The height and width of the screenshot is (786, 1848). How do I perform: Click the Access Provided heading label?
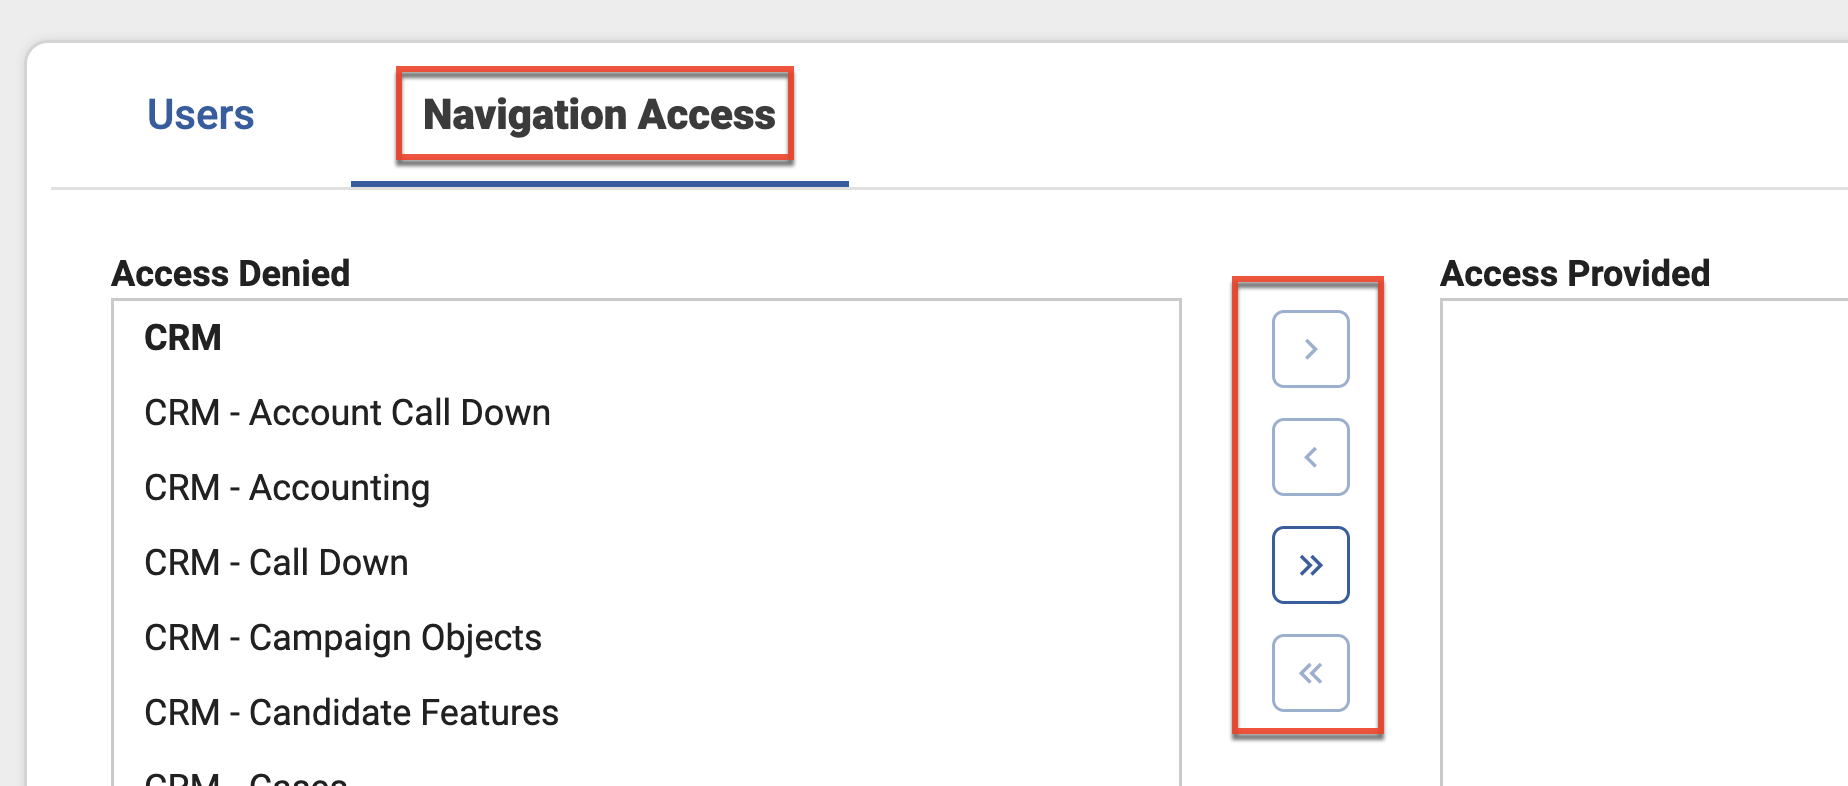pos(1574,273)
